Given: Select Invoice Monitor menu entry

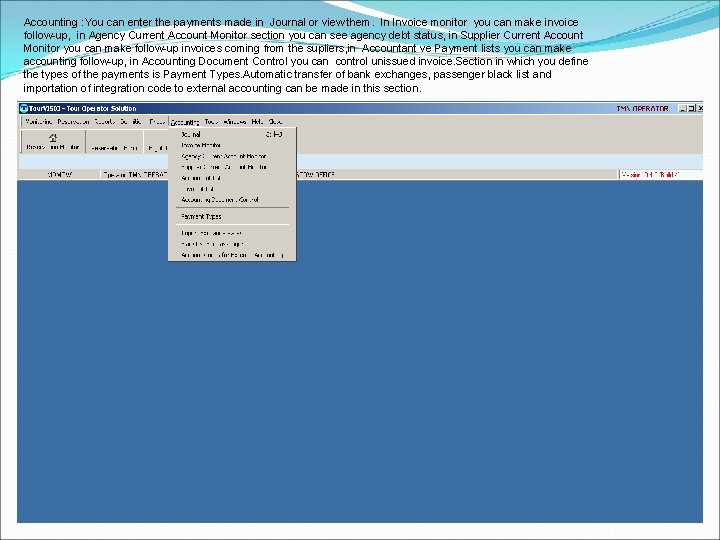Looking at the screenshot, I should click(x=232, y=145).
